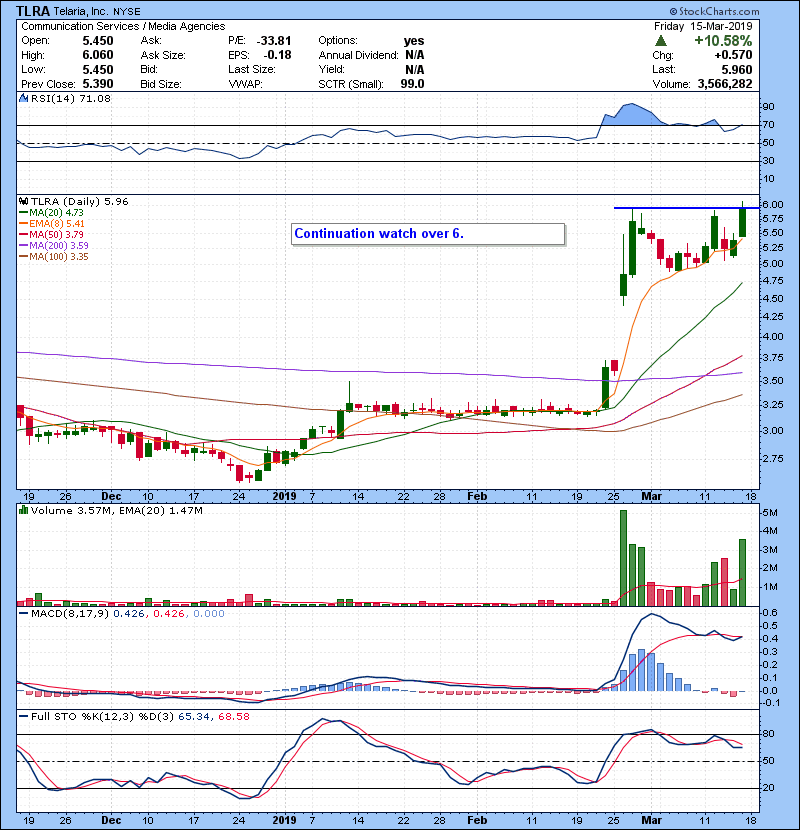Select the MA(100) 3.35 legend entry
This screenshot has height=830, width=800.
click(54, 257)
